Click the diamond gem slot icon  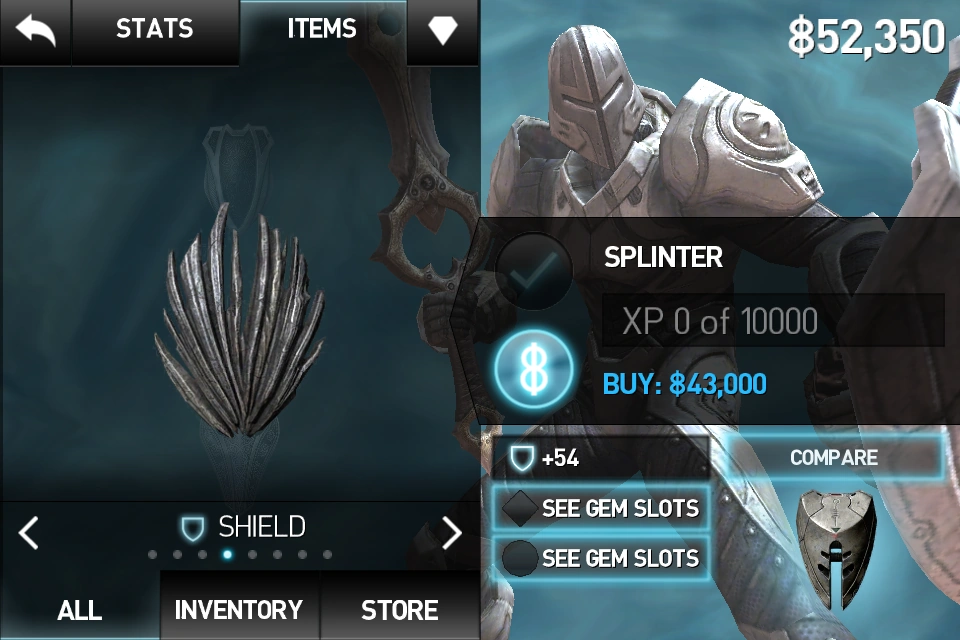click(520, 508)
